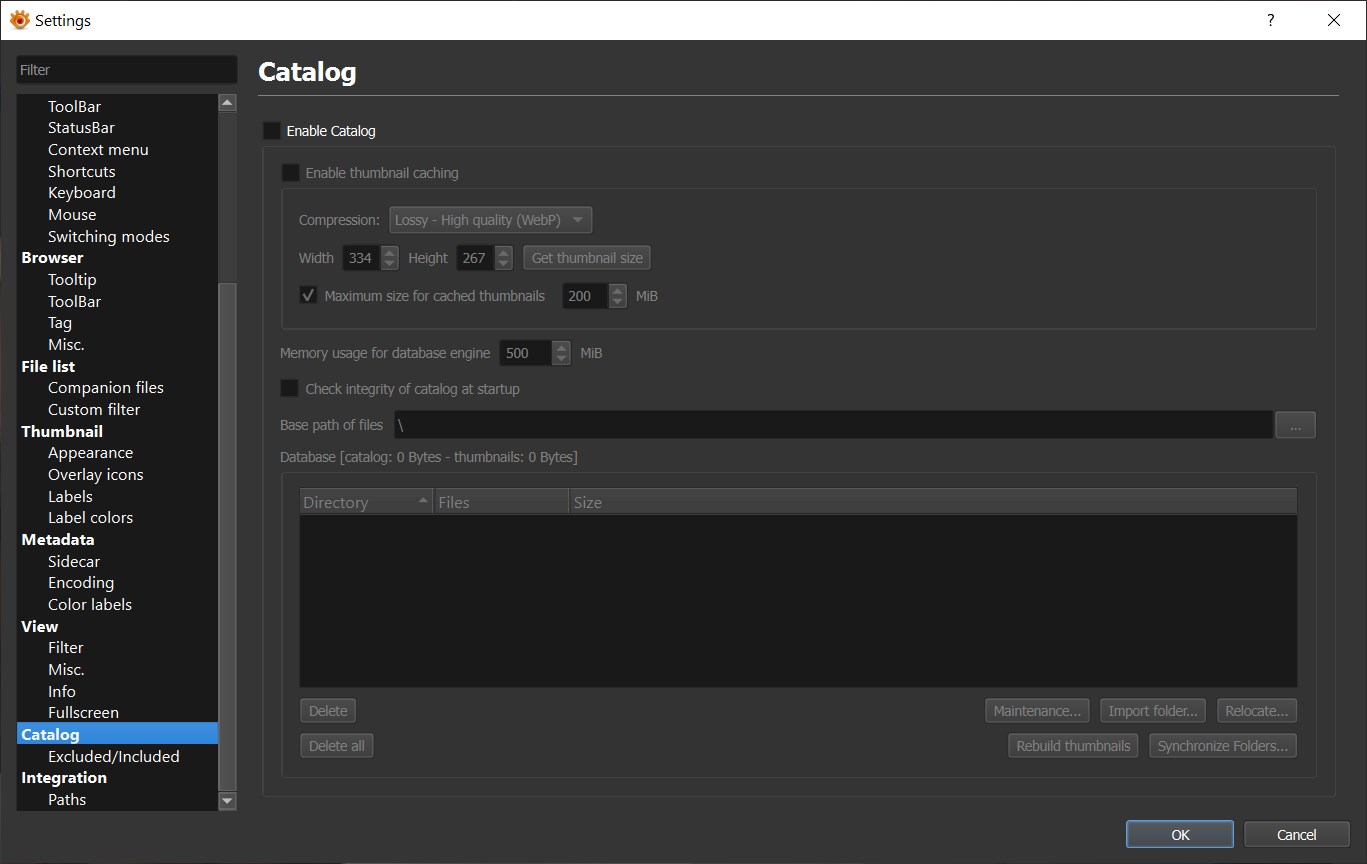Toggle Check integrity of catalog at startup
The height and width of the screenshot is (864, 1367).
pyautogui.click(x=290, y=389)
